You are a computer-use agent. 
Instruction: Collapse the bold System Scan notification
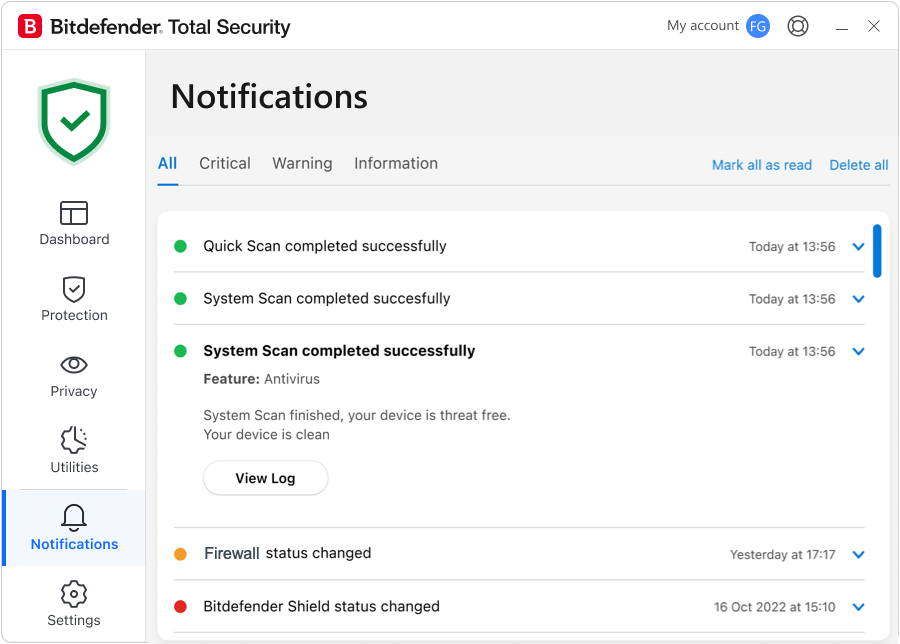coord(859,351)
